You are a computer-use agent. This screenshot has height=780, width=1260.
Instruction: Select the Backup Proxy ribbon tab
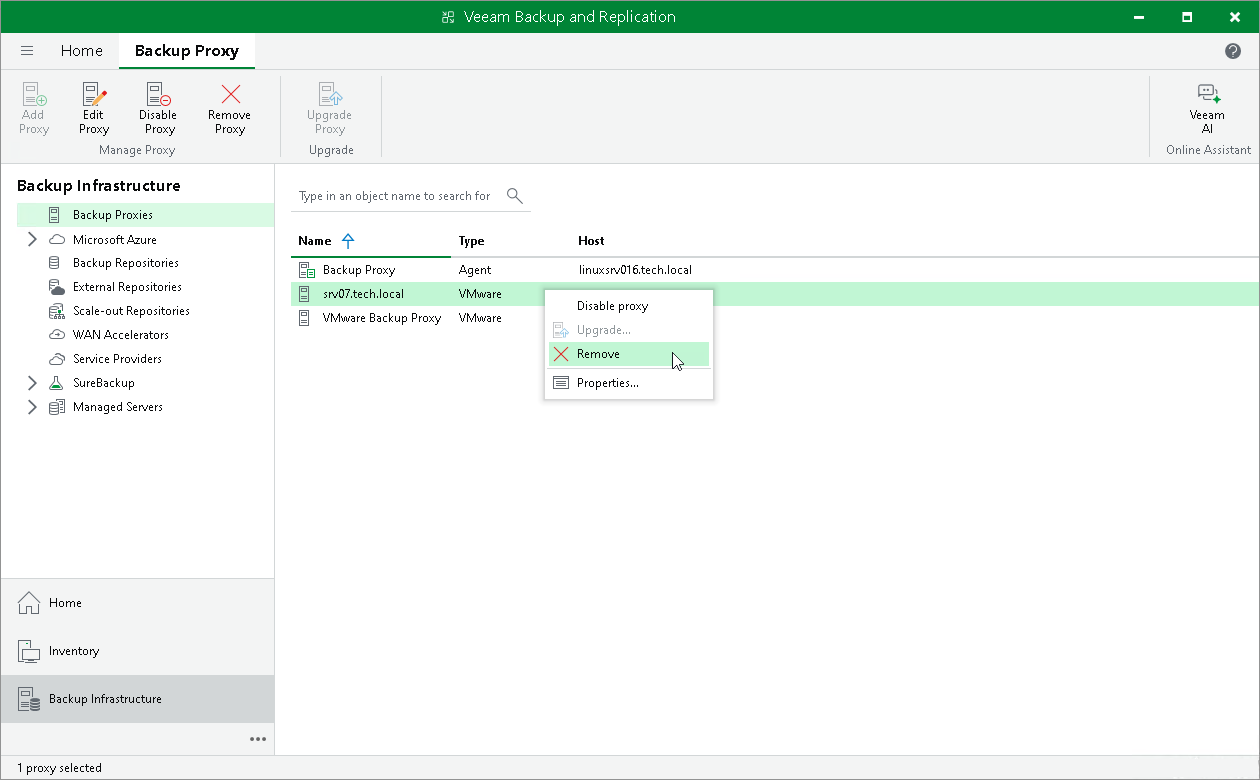pos(187,51)
